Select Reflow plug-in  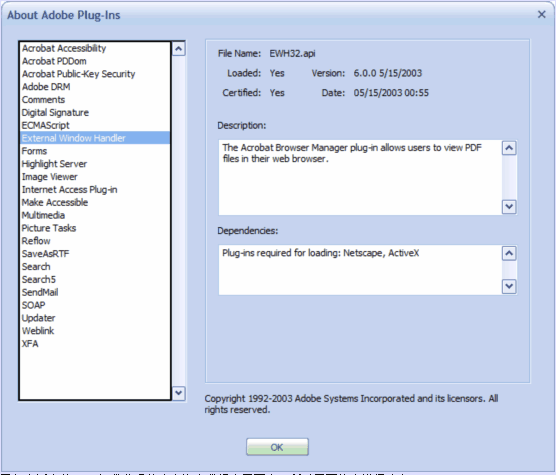tap(95, 241)
